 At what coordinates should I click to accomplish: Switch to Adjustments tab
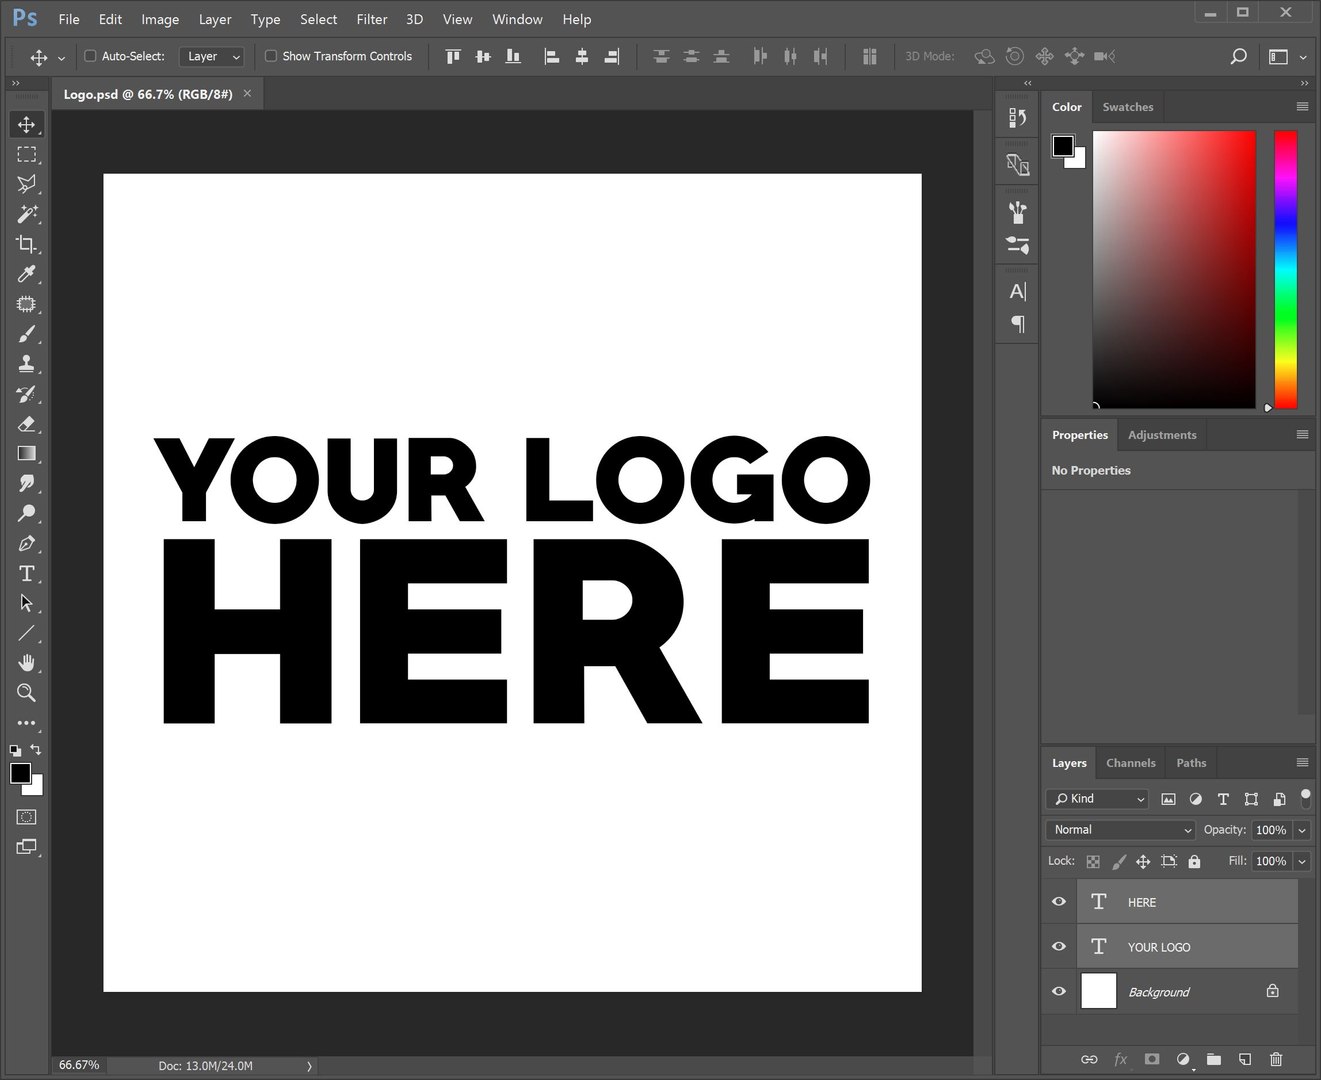click(1162, 435)
